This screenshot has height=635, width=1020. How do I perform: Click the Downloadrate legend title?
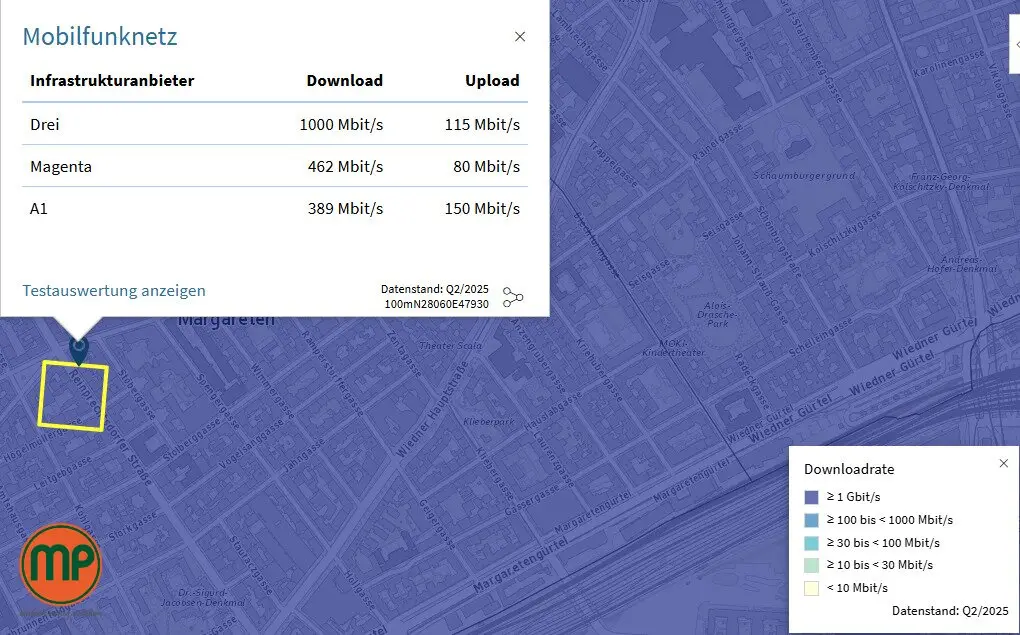(x=849, y=469)
